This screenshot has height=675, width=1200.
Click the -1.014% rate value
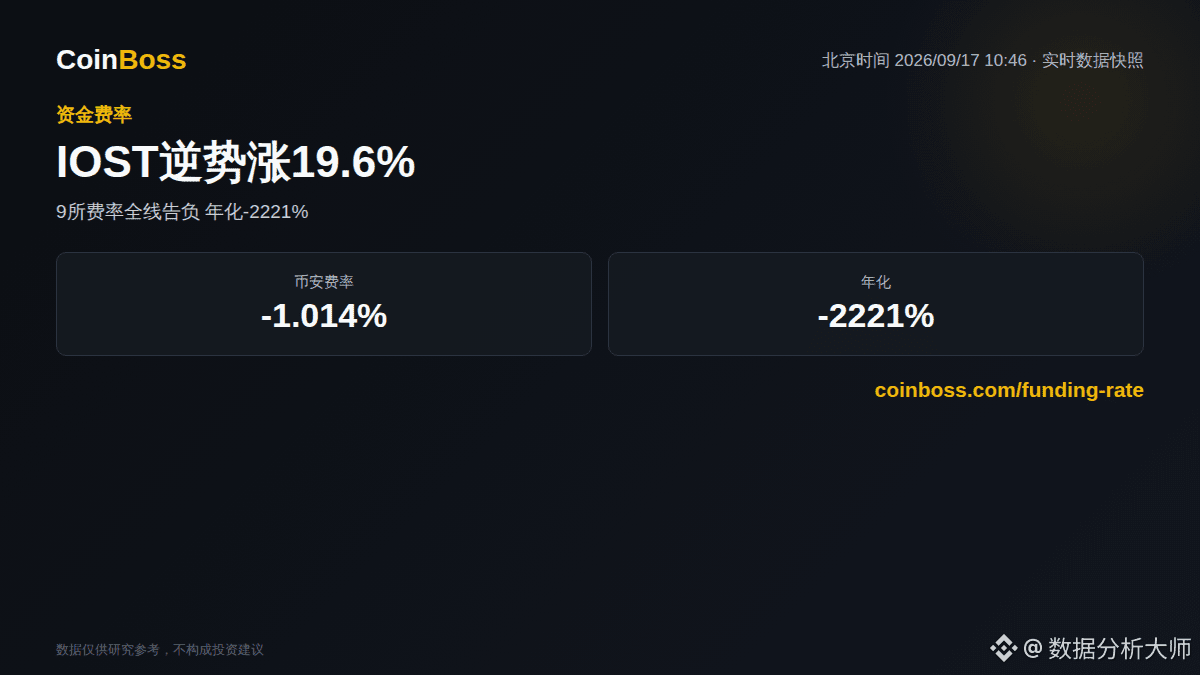point(324,316)
